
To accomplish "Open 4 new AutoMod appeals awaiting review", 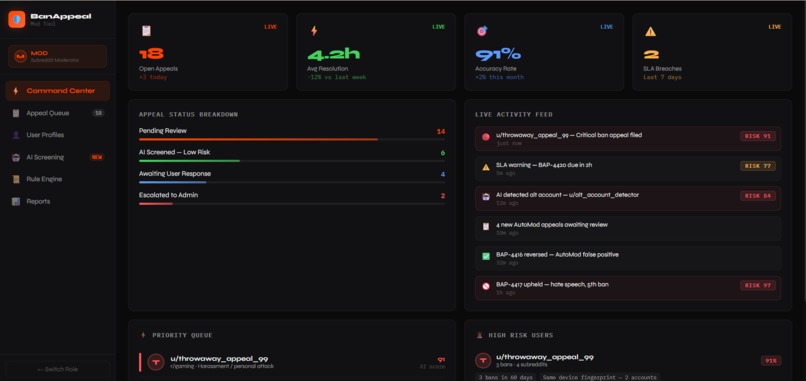I will (x=628, y=228).
